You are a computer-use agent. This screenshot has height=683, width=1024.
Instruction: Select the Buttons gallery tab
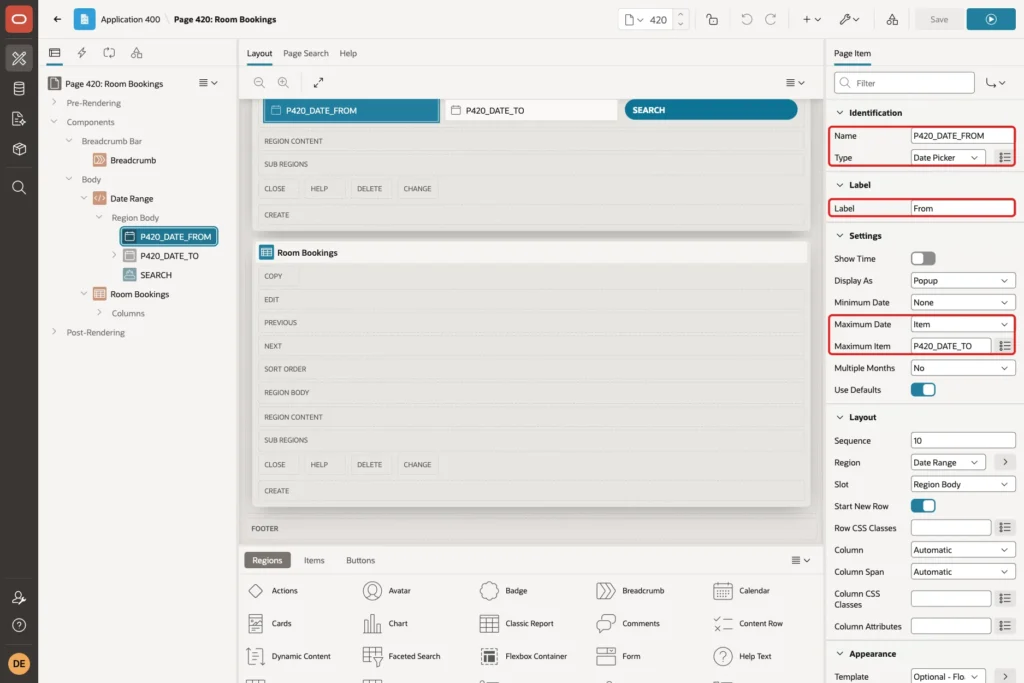(360, 560)
